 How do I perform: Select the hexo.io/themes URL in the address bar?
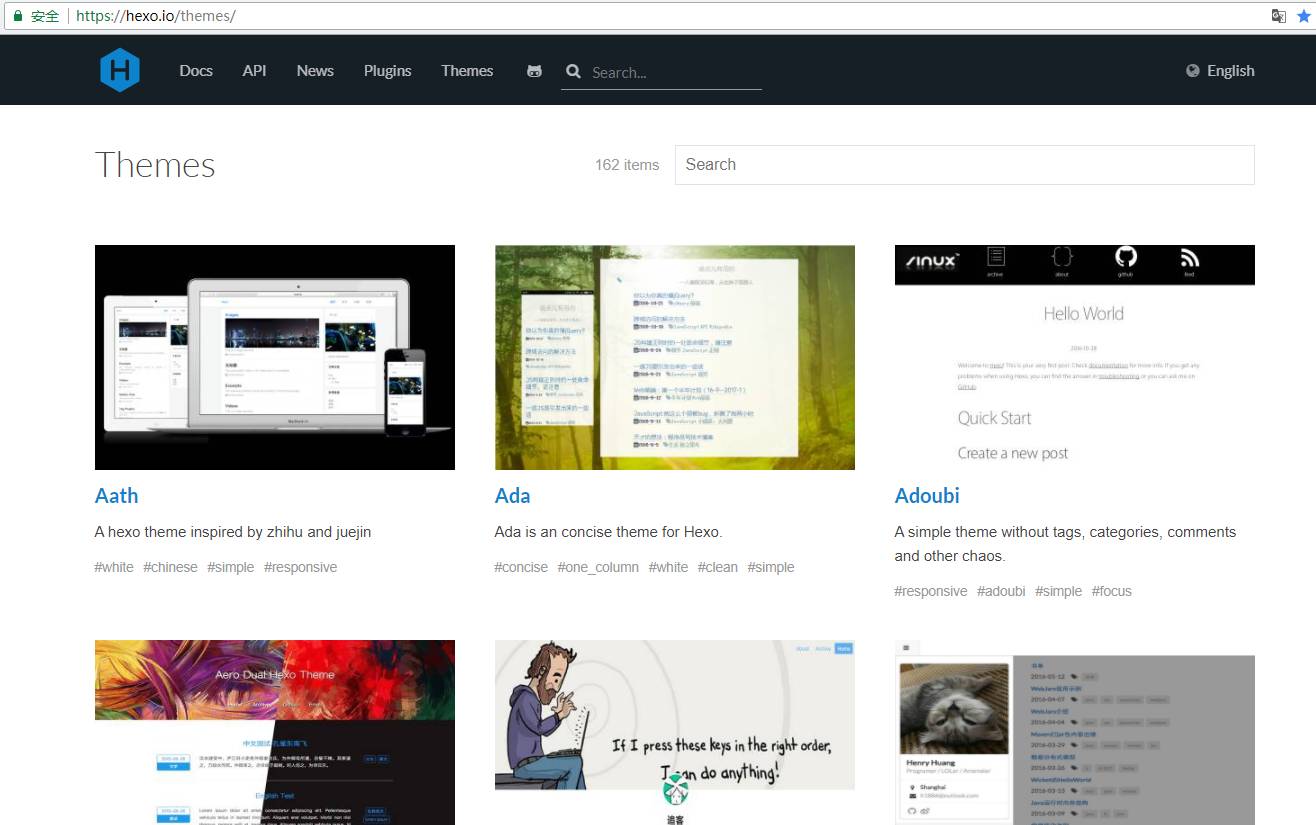click(x=156, y=16)
